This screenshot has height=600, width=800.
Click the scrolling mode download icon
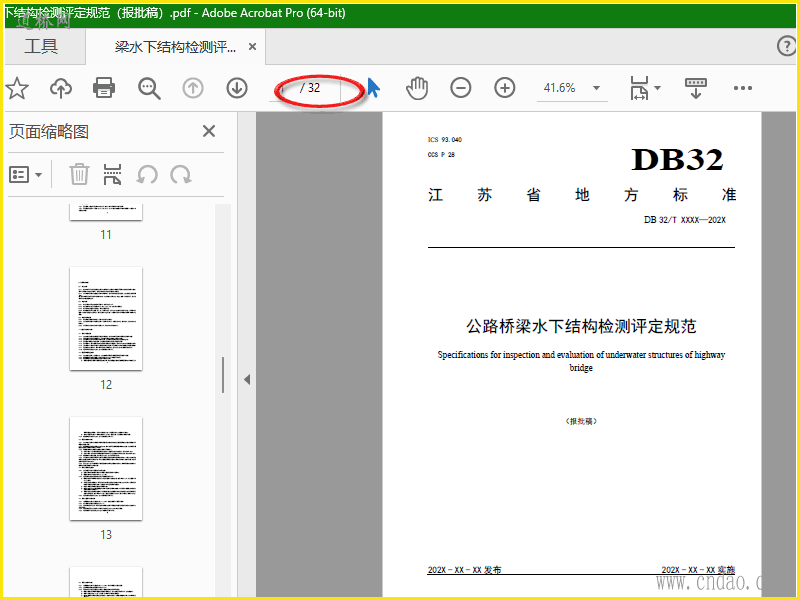click(x=695, y=88)
